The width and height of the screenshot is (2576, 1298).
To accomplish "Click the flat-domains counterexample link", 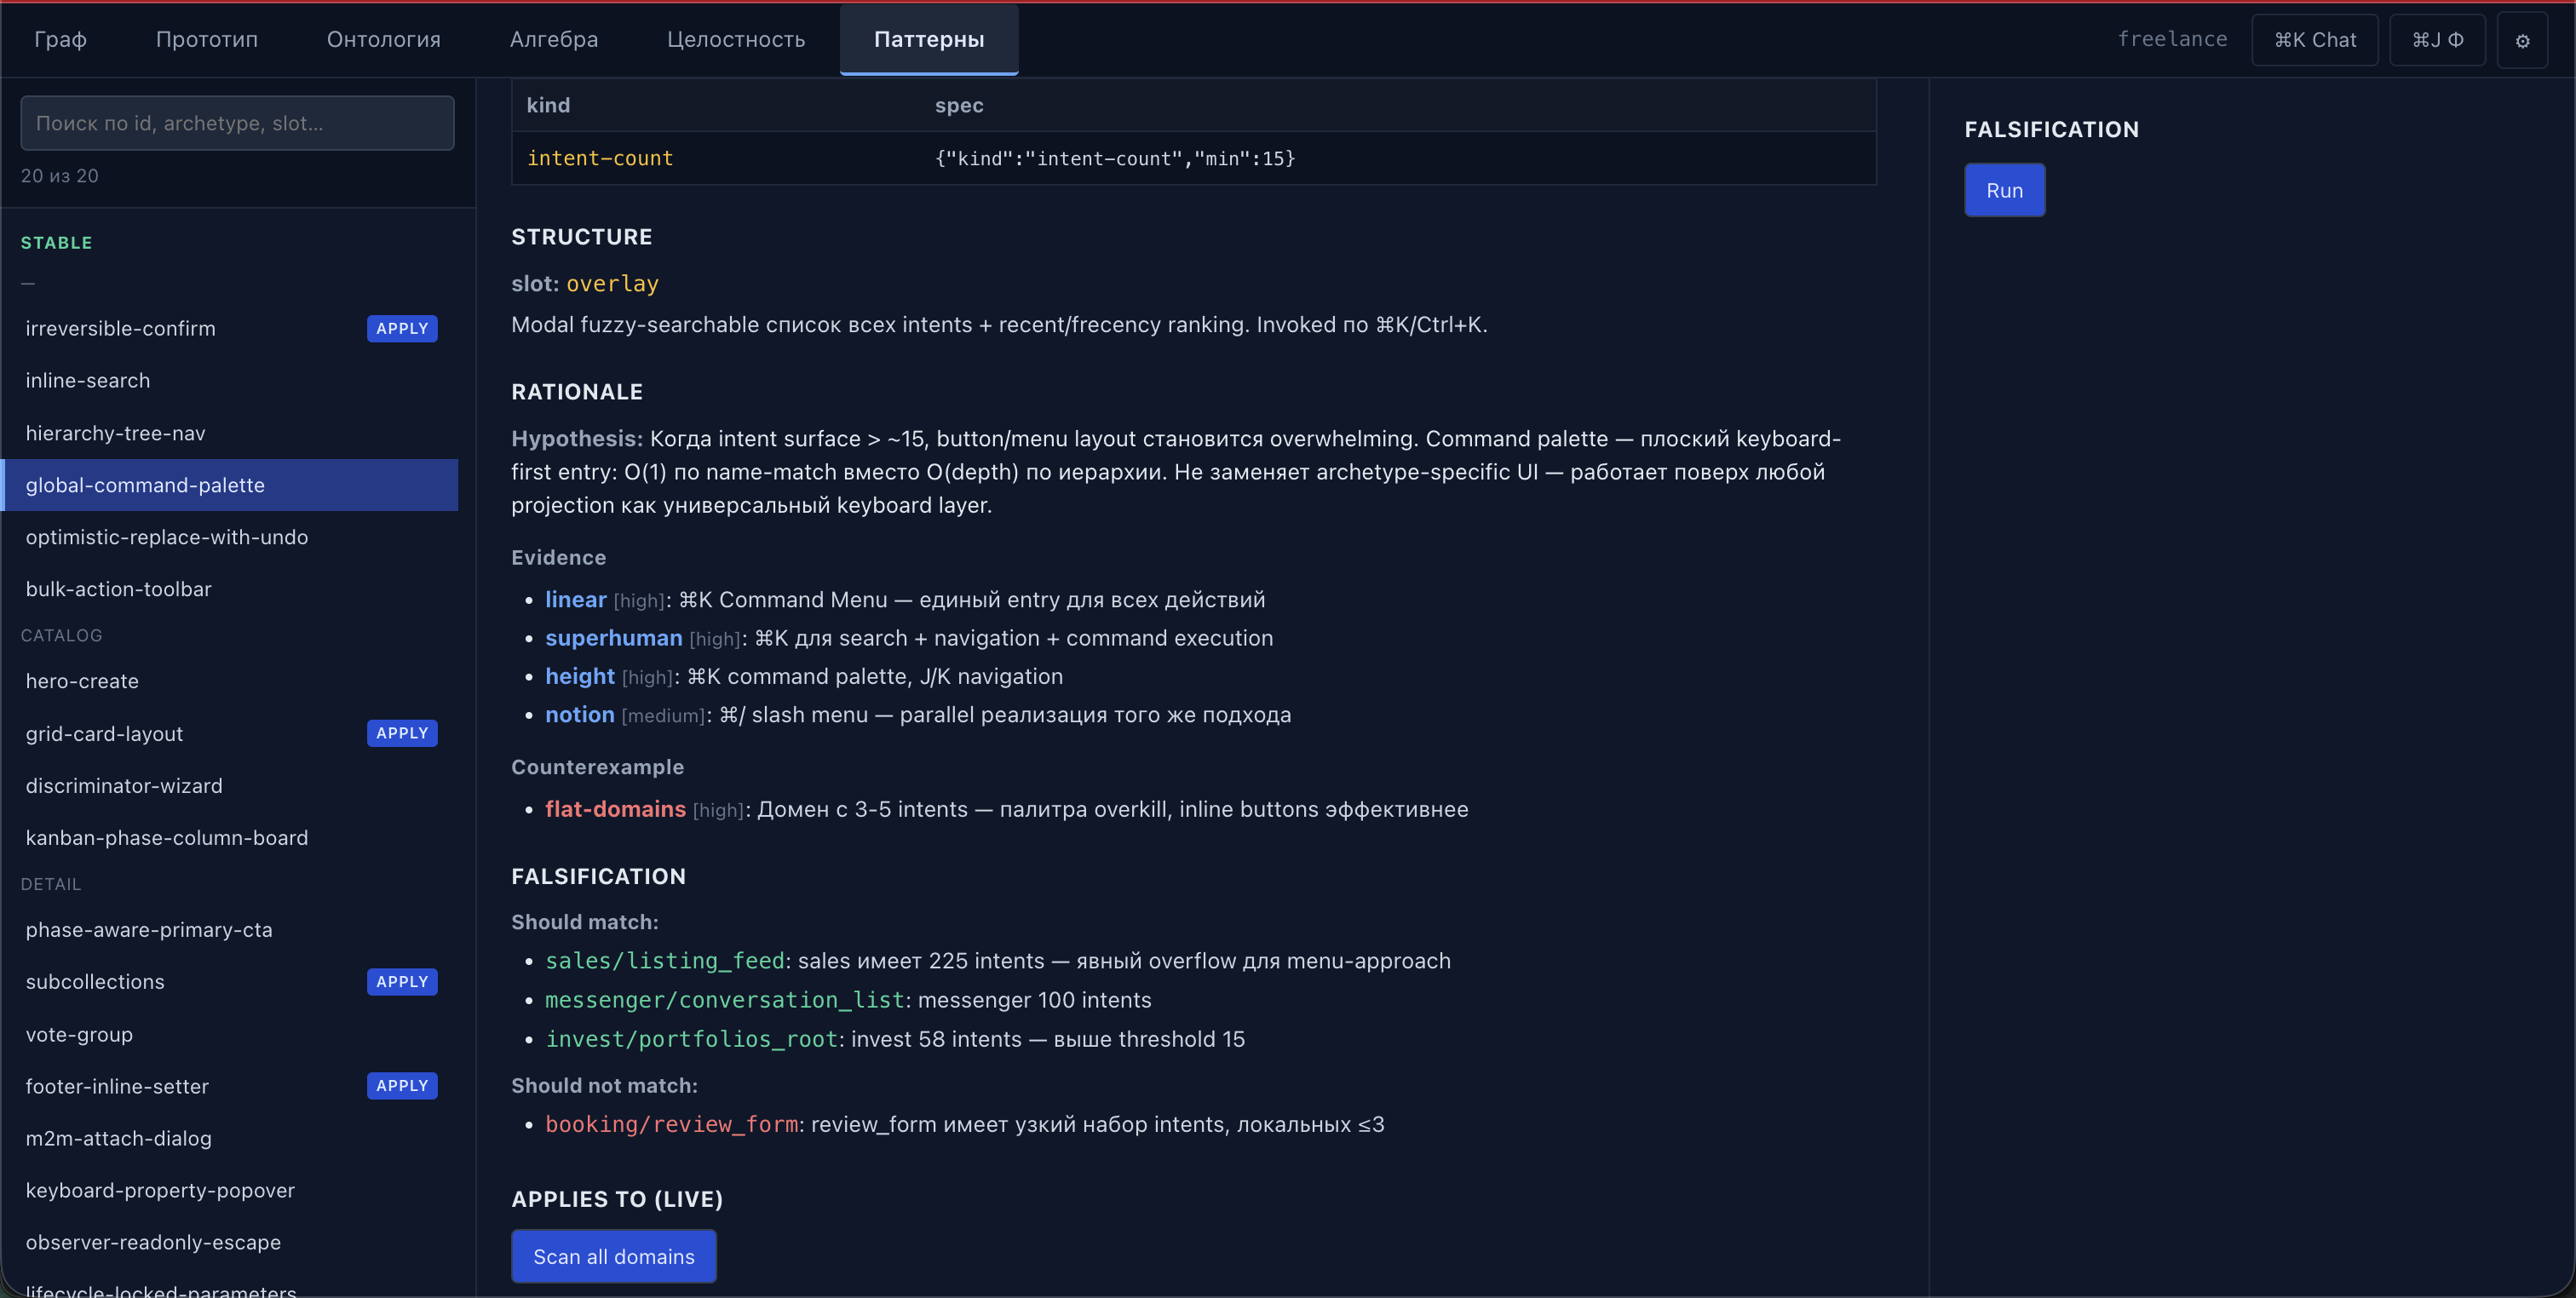I will pyautogui.click(x=615, y=809).
